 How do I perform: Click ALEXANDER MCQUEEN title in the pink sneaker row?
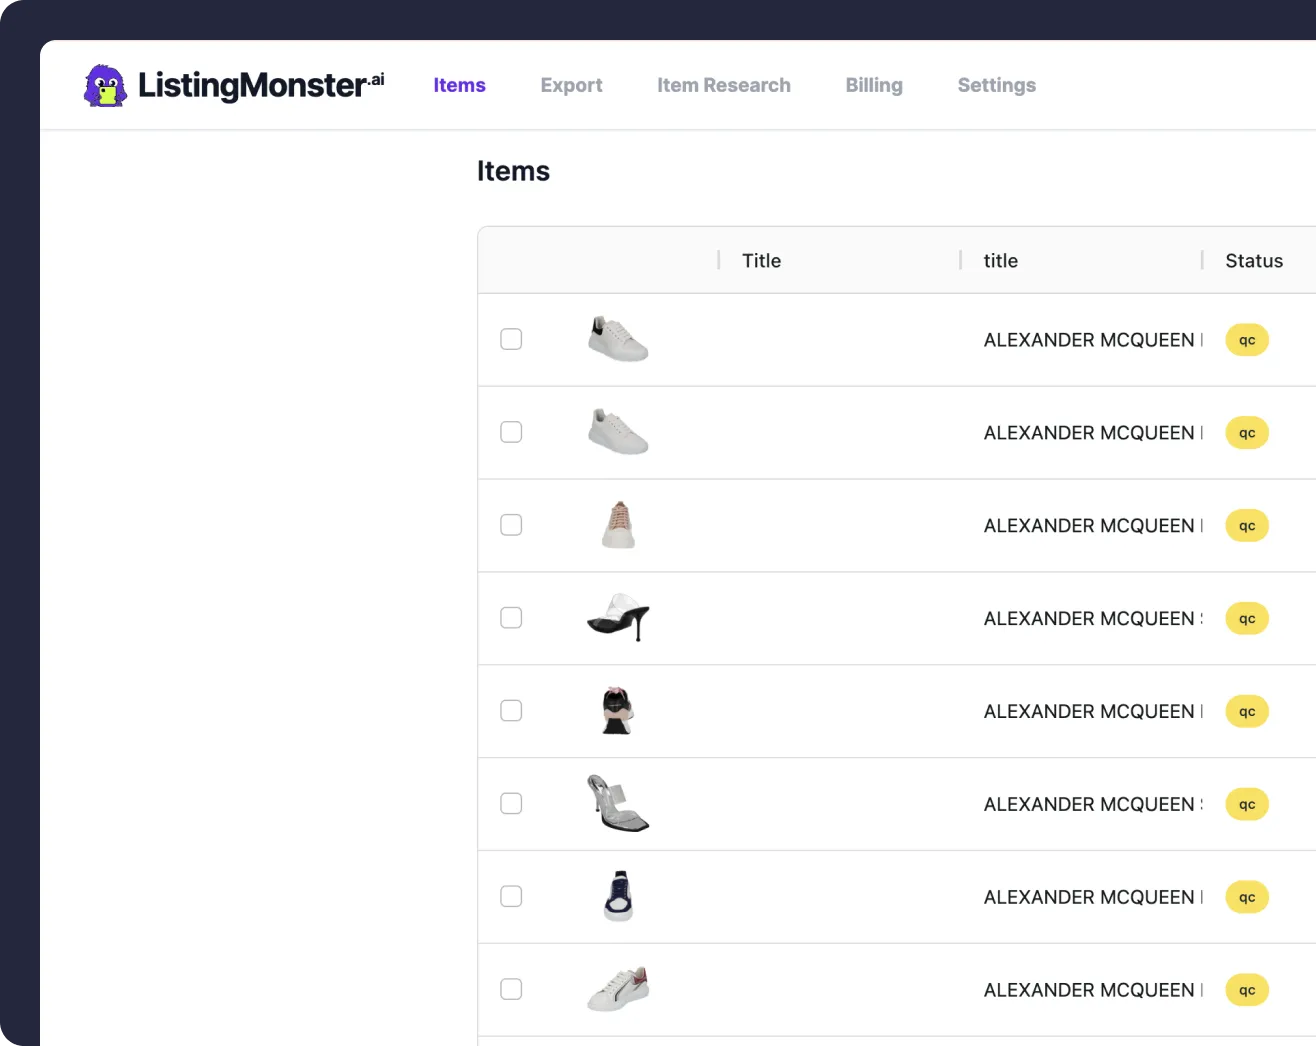point(1093,526)
